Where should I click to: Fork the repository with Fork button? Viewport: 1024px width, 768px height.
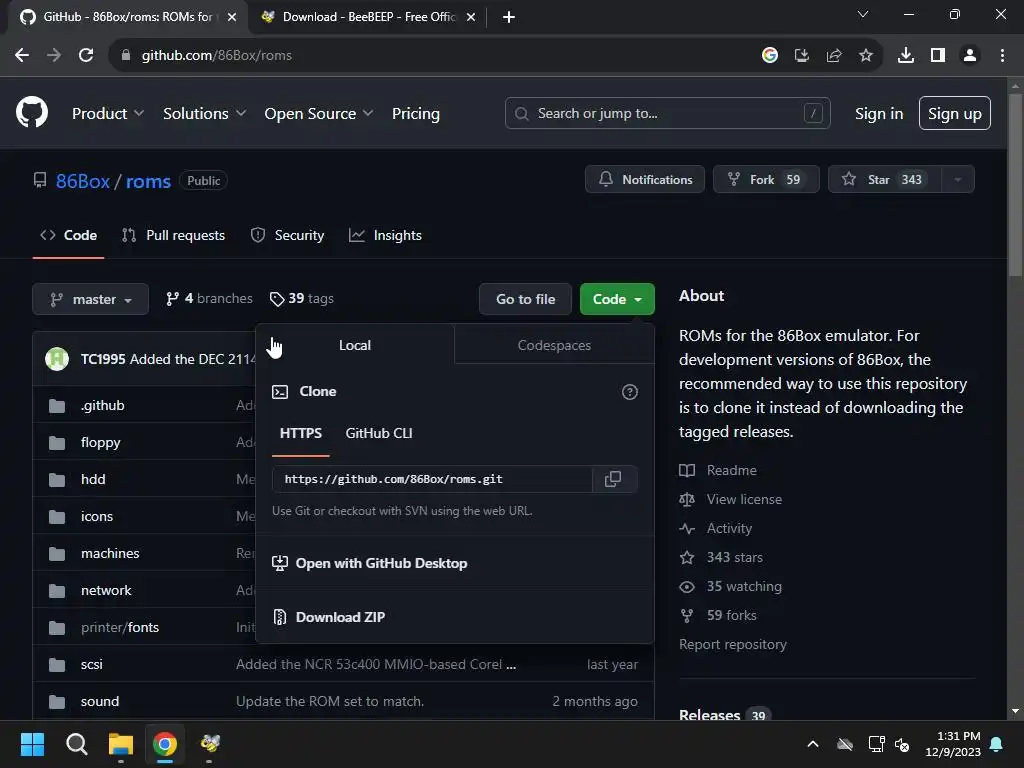tap(766, 180)
